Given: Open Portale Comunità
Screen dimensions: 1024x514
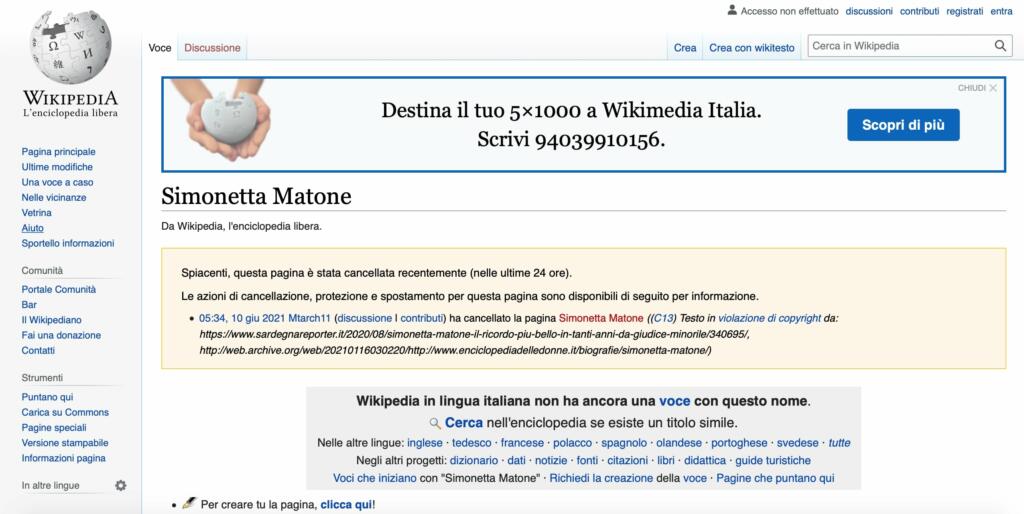Looking at the screenshot, I should click(59, 289).
